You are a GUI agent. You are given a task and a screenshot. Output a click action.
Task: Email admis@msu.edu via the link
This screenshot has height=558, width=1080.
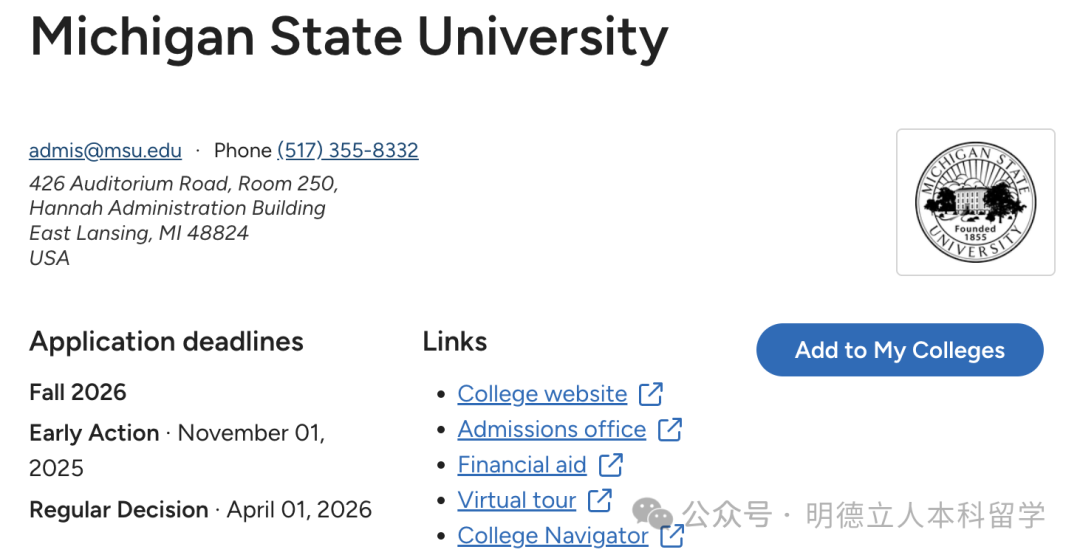click(x=105, y=151)
